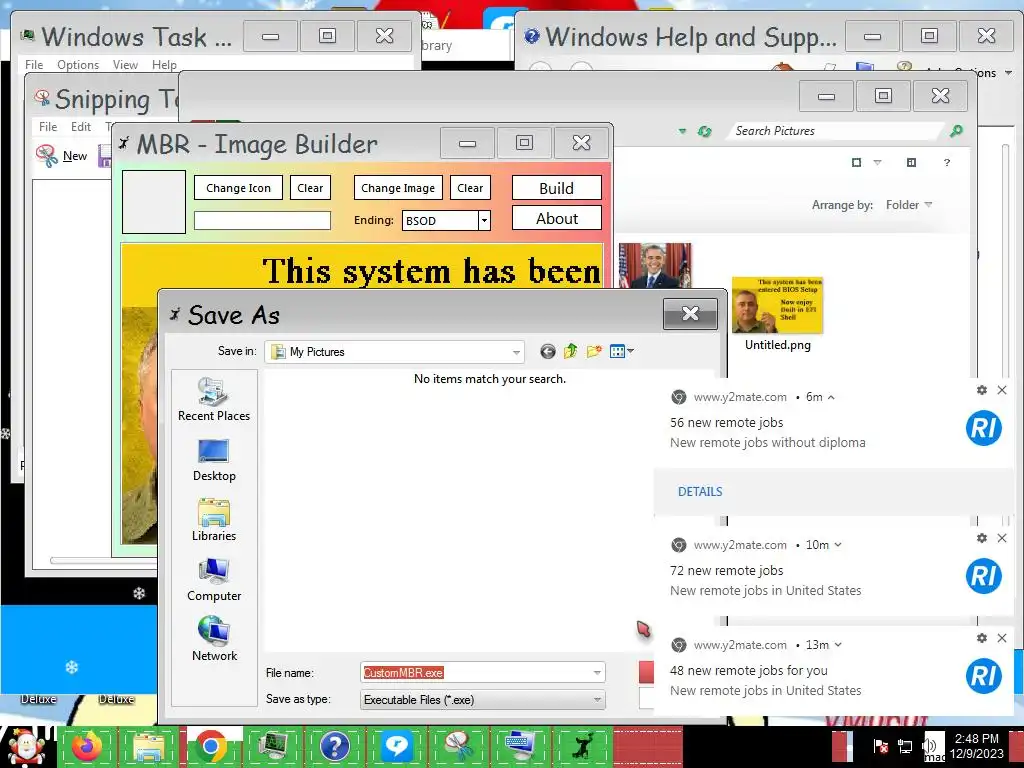
Task: Click the help question mark in Pictures window
Action: [x=947, y=163]
